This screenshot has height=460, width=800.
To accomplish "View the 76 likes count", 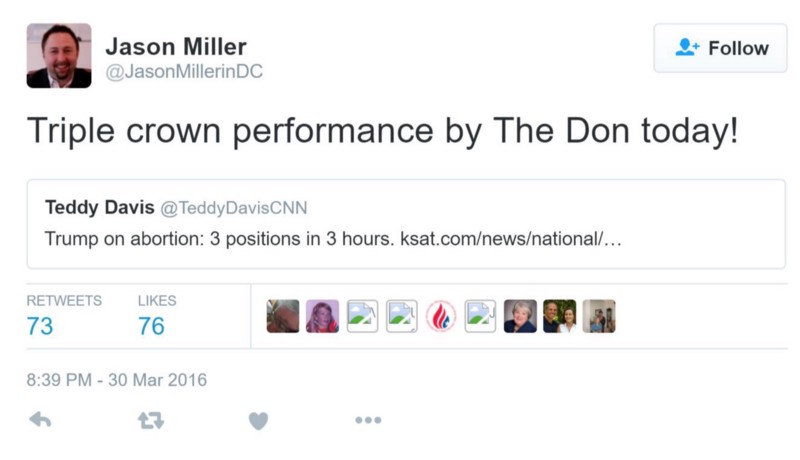I will (151, 326).
